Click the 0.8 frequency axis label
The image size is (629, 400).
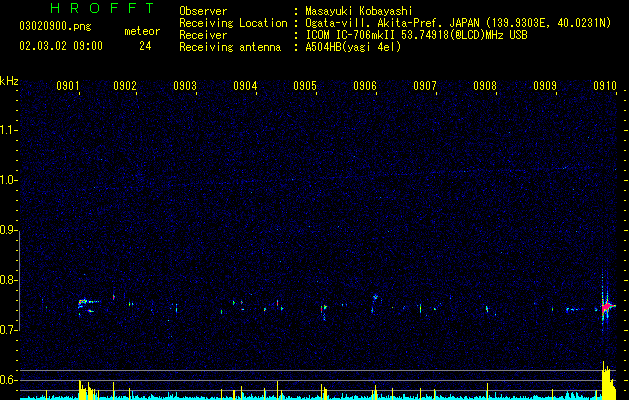8,280
